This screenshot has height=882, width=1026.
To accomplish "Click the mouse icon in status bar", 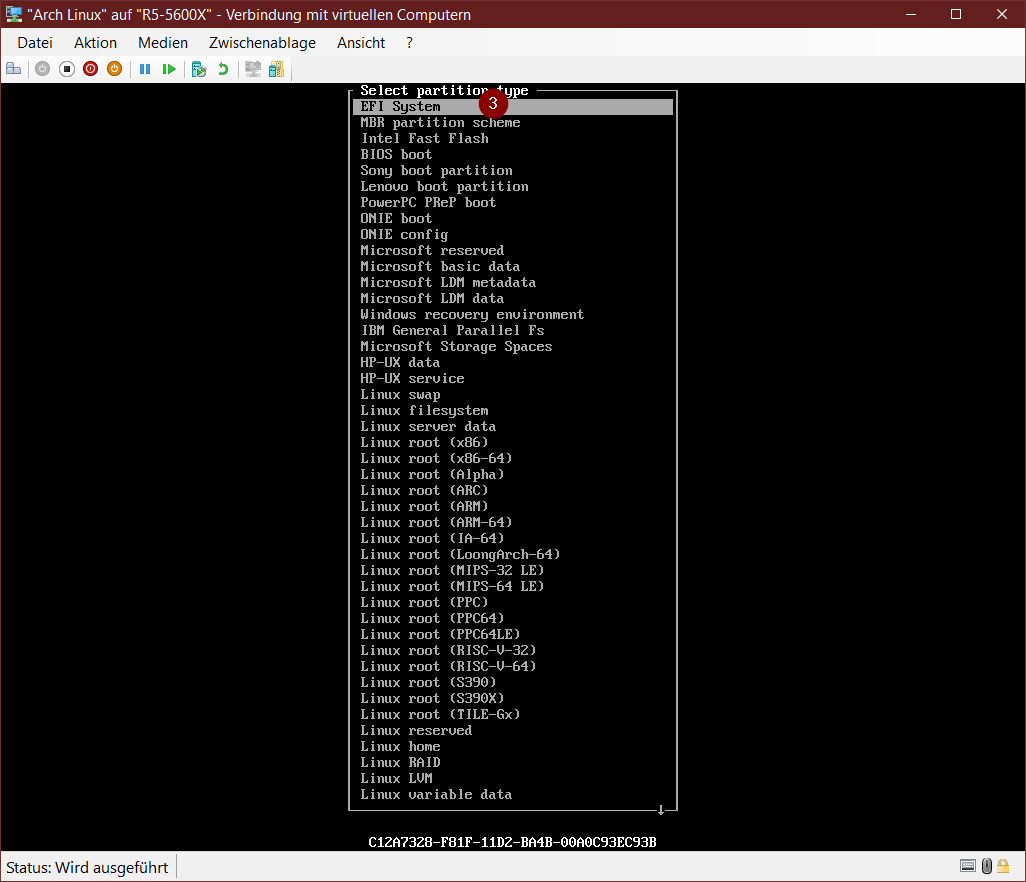I will [x=986, y=866].
